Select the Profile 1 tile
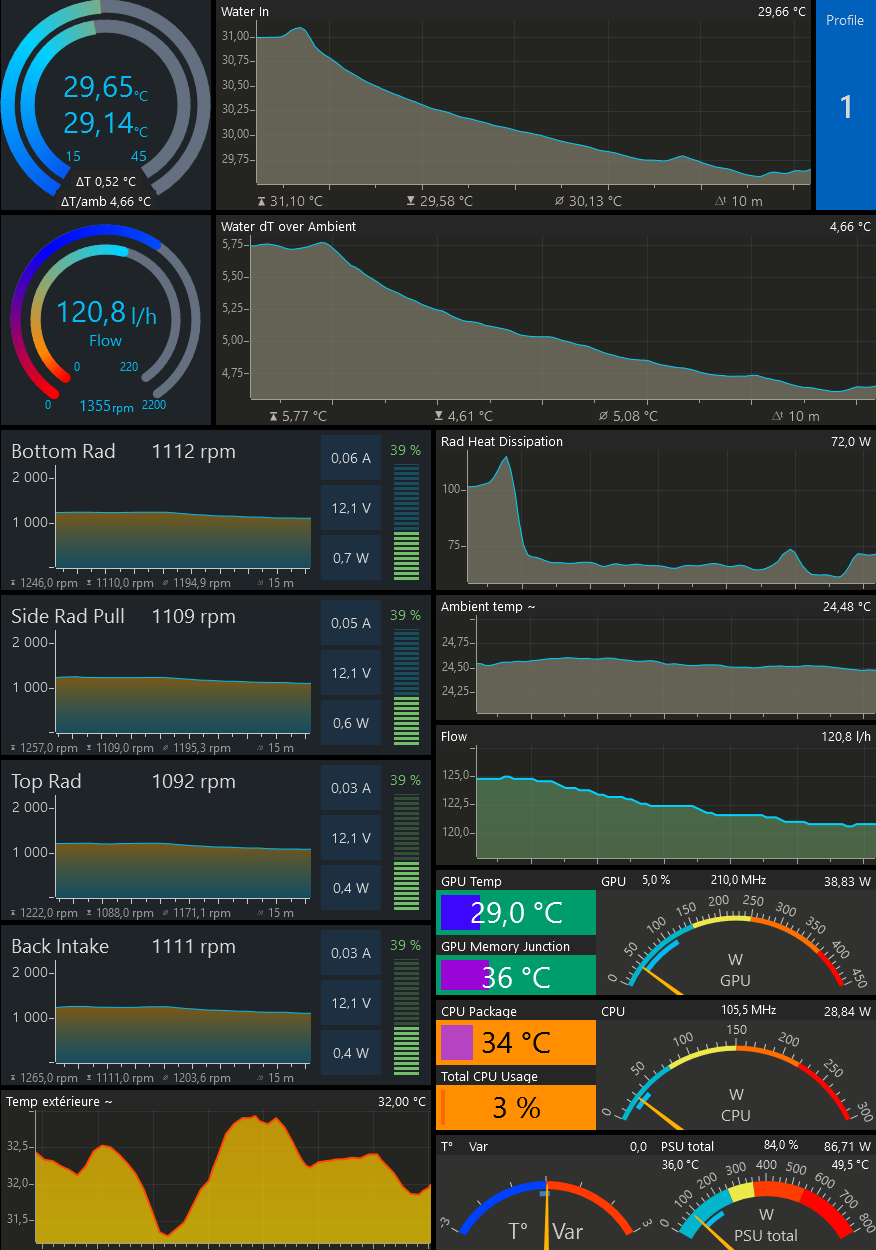Viewport: 876px width, 1250px height. (845, 105)
